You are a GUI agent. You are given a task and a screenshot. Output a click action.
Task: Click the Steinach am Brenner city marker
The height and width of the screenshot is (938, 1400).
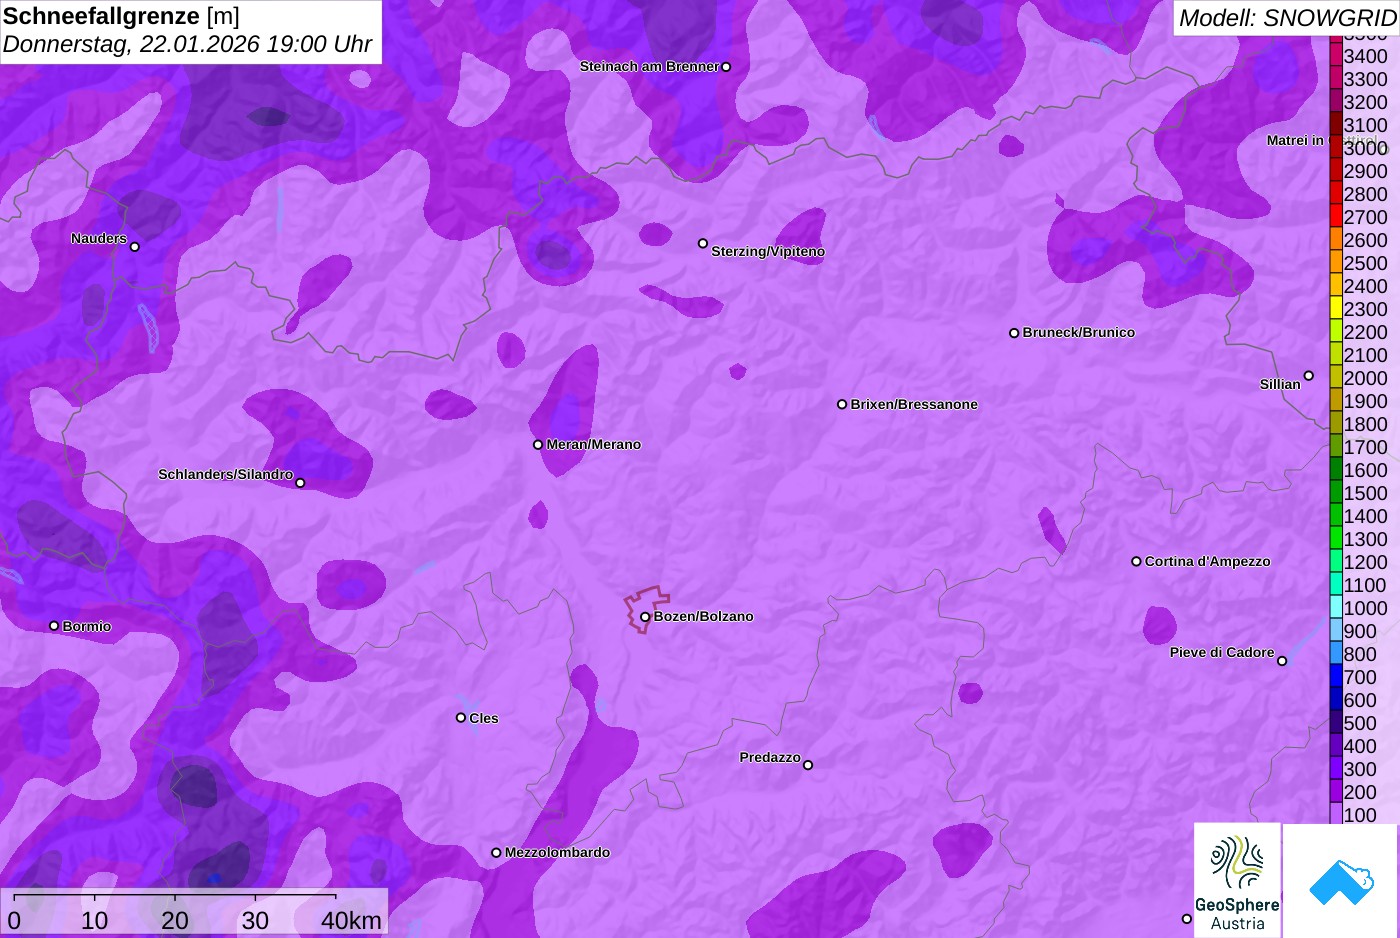tap(726, 67)
